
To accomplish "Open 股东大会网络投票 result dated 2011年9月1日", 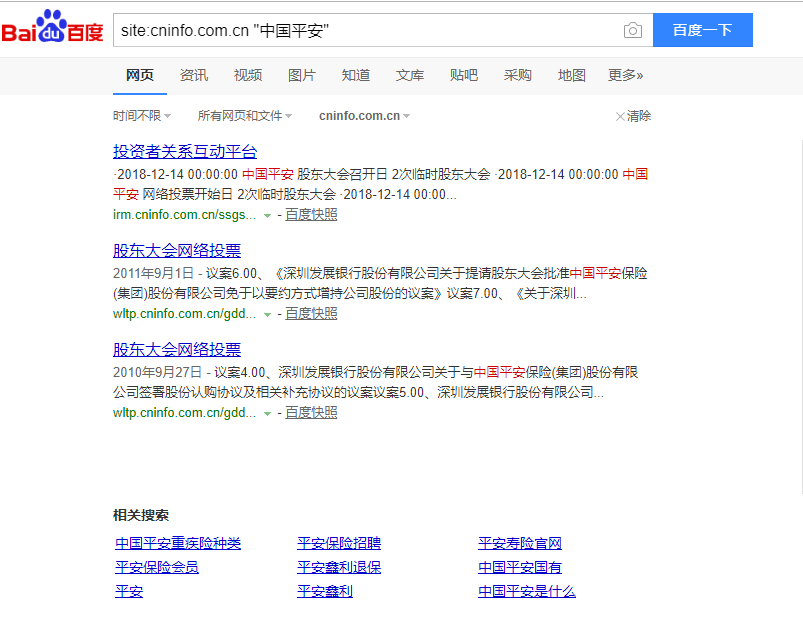I will coord(177,251).
